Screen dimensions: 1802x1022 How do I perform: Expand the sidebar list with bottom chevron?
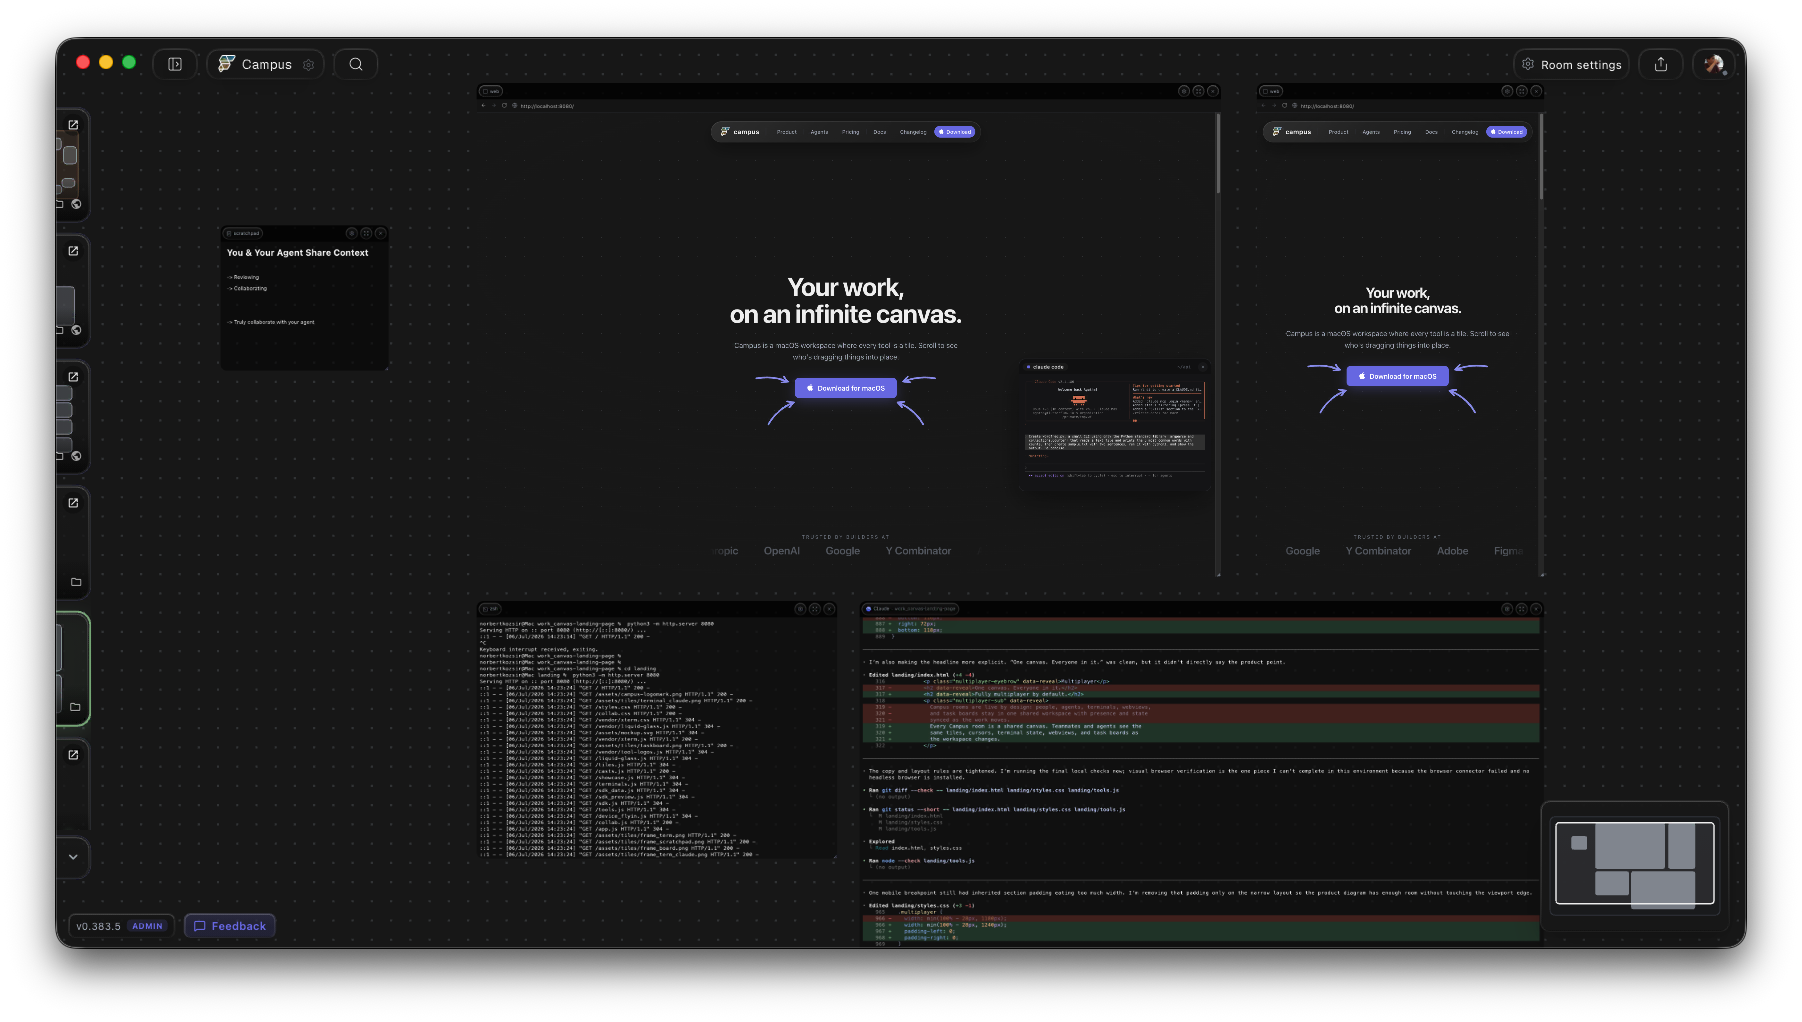[73, 857]
